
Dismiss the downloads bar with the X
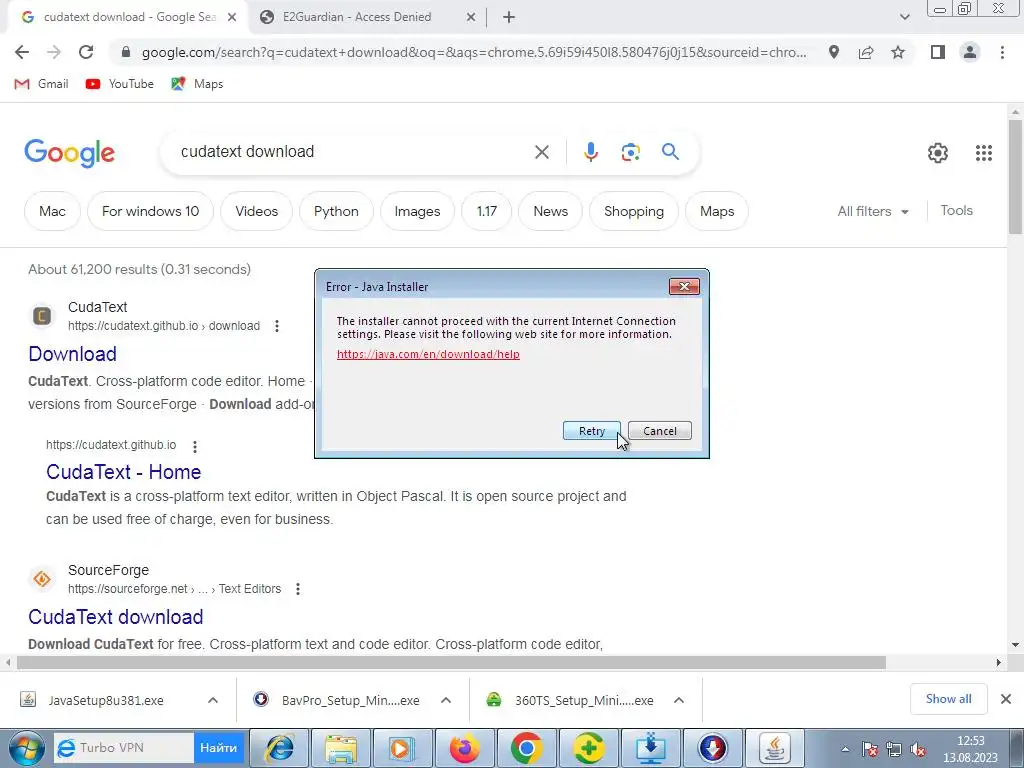click(x=1006, y=699)
